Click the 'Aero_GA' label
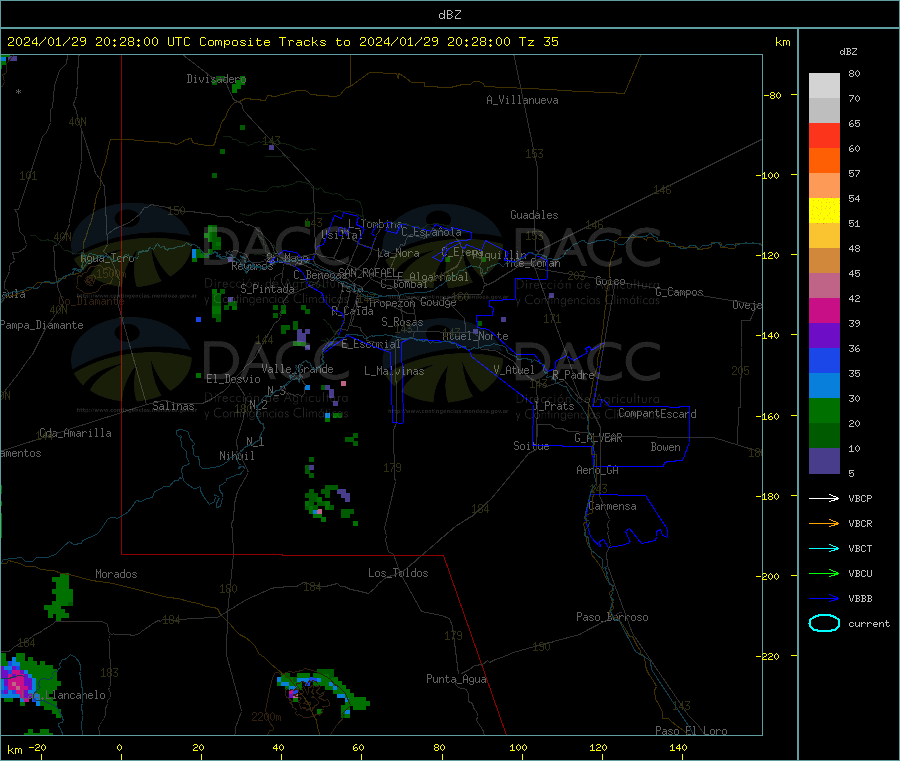This screenshot has width=900, height=761. 597,471
